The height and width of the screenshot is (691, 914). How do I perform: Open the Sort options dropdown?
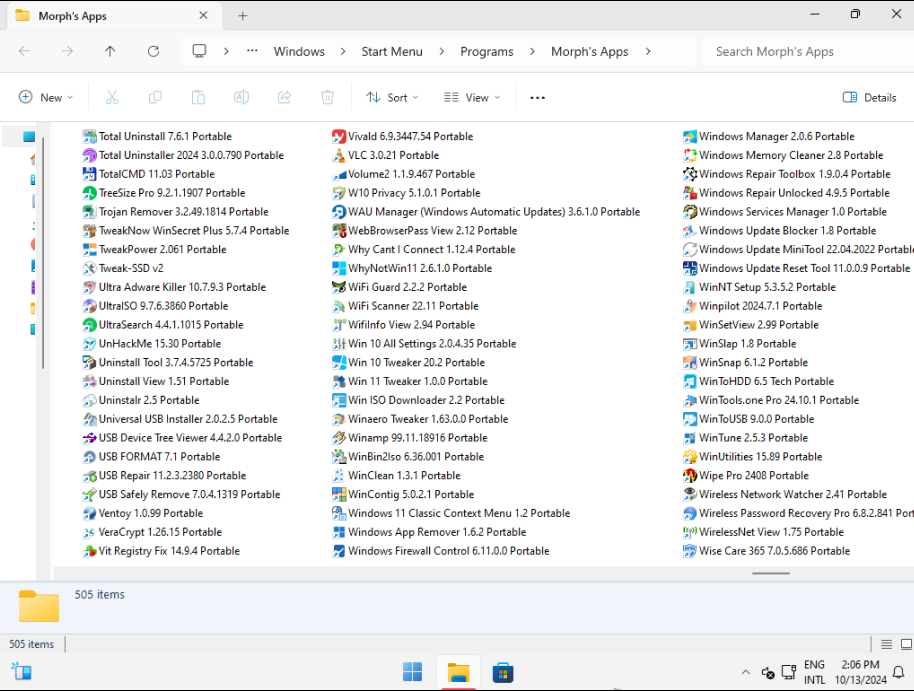click(x=392, y=97)
